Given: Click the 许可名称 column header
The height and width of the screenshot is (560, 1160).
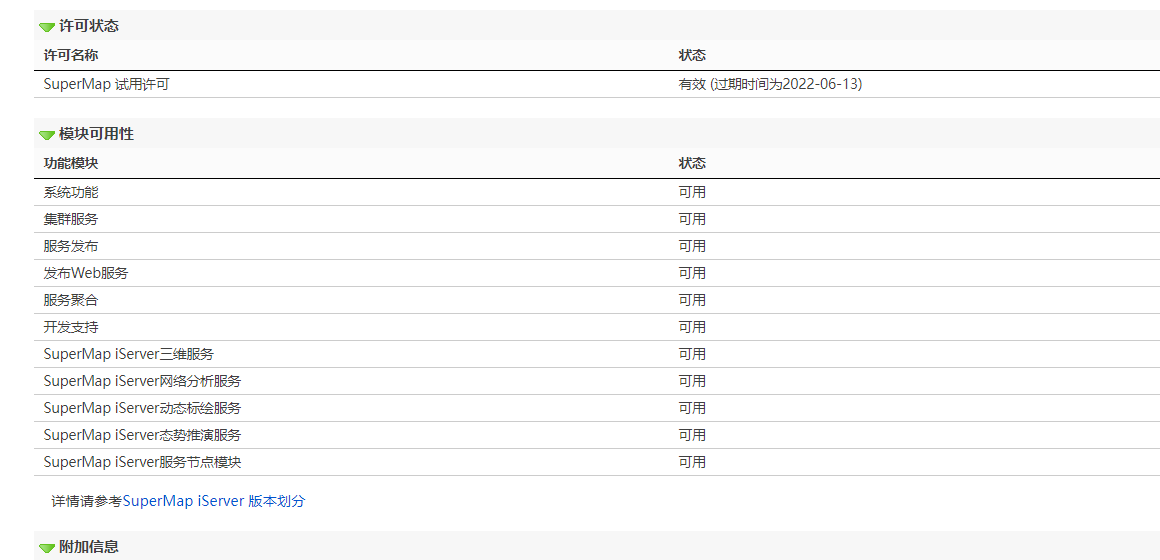Looking at the screenshot, I should pyautogui.click(x=71, y=55).
